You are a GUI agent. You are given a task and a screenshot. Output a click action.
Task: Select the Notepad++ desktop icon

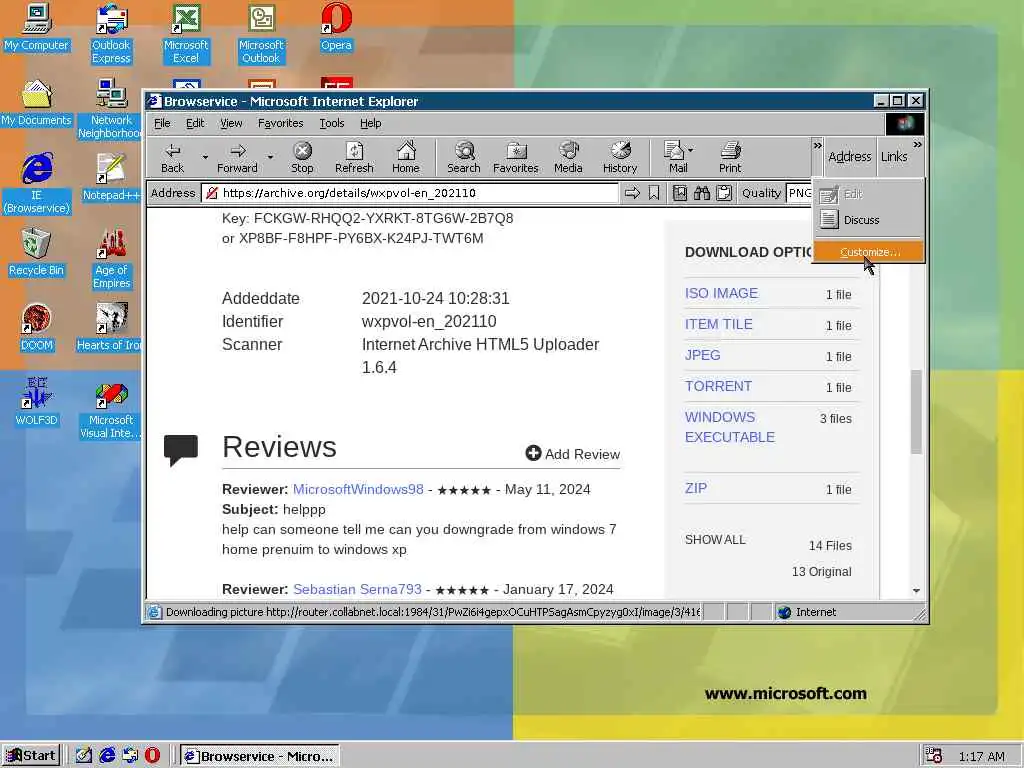[111, 177]
